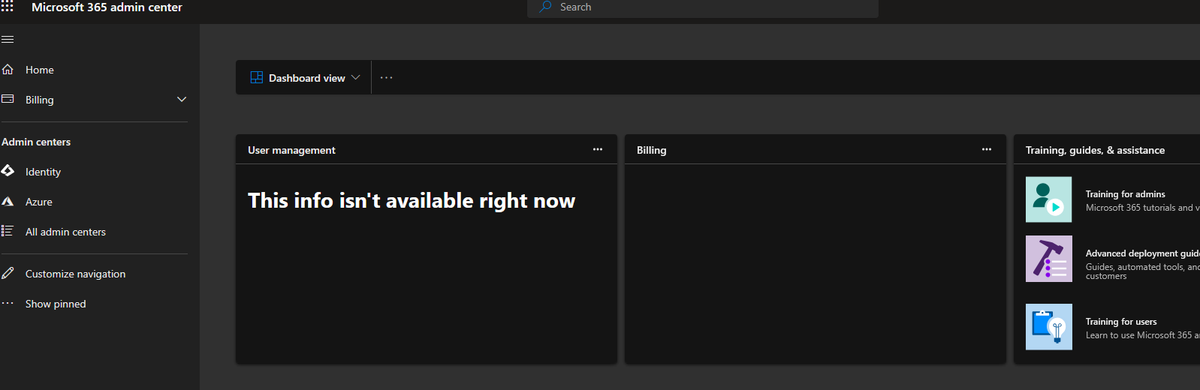The width and height of the screenshot is (1200, 390).
Task: Click the Dashboard view grid icon
Action: 256,78
